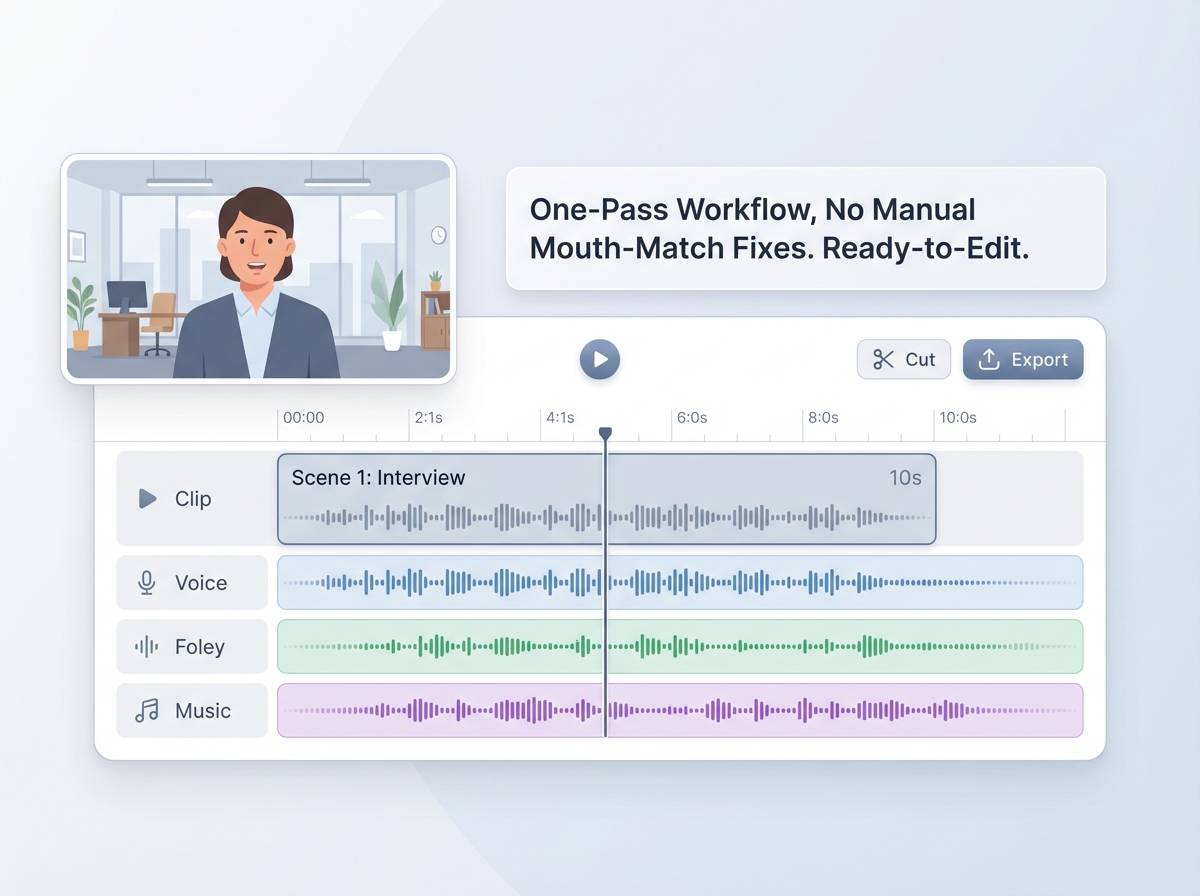
Task: Collapse the Music track row
Action: [x=192, y=711]
